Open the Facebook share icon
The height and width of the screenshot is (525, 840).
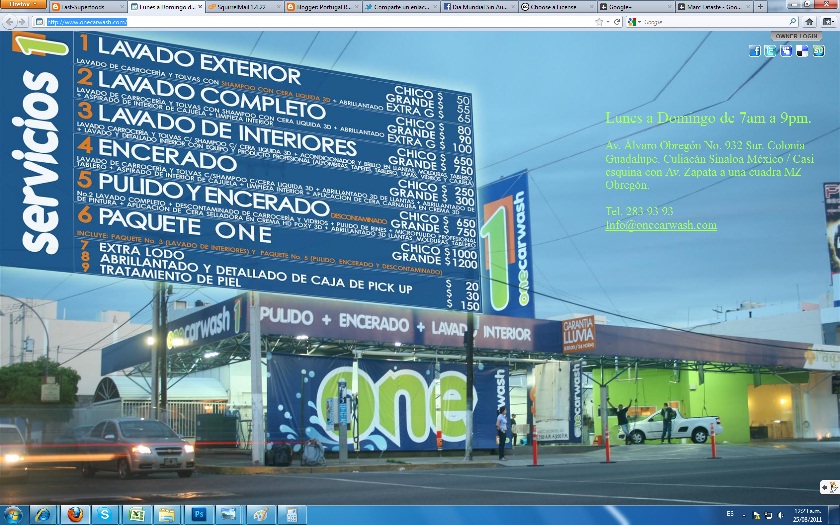(x=754, y=51)
